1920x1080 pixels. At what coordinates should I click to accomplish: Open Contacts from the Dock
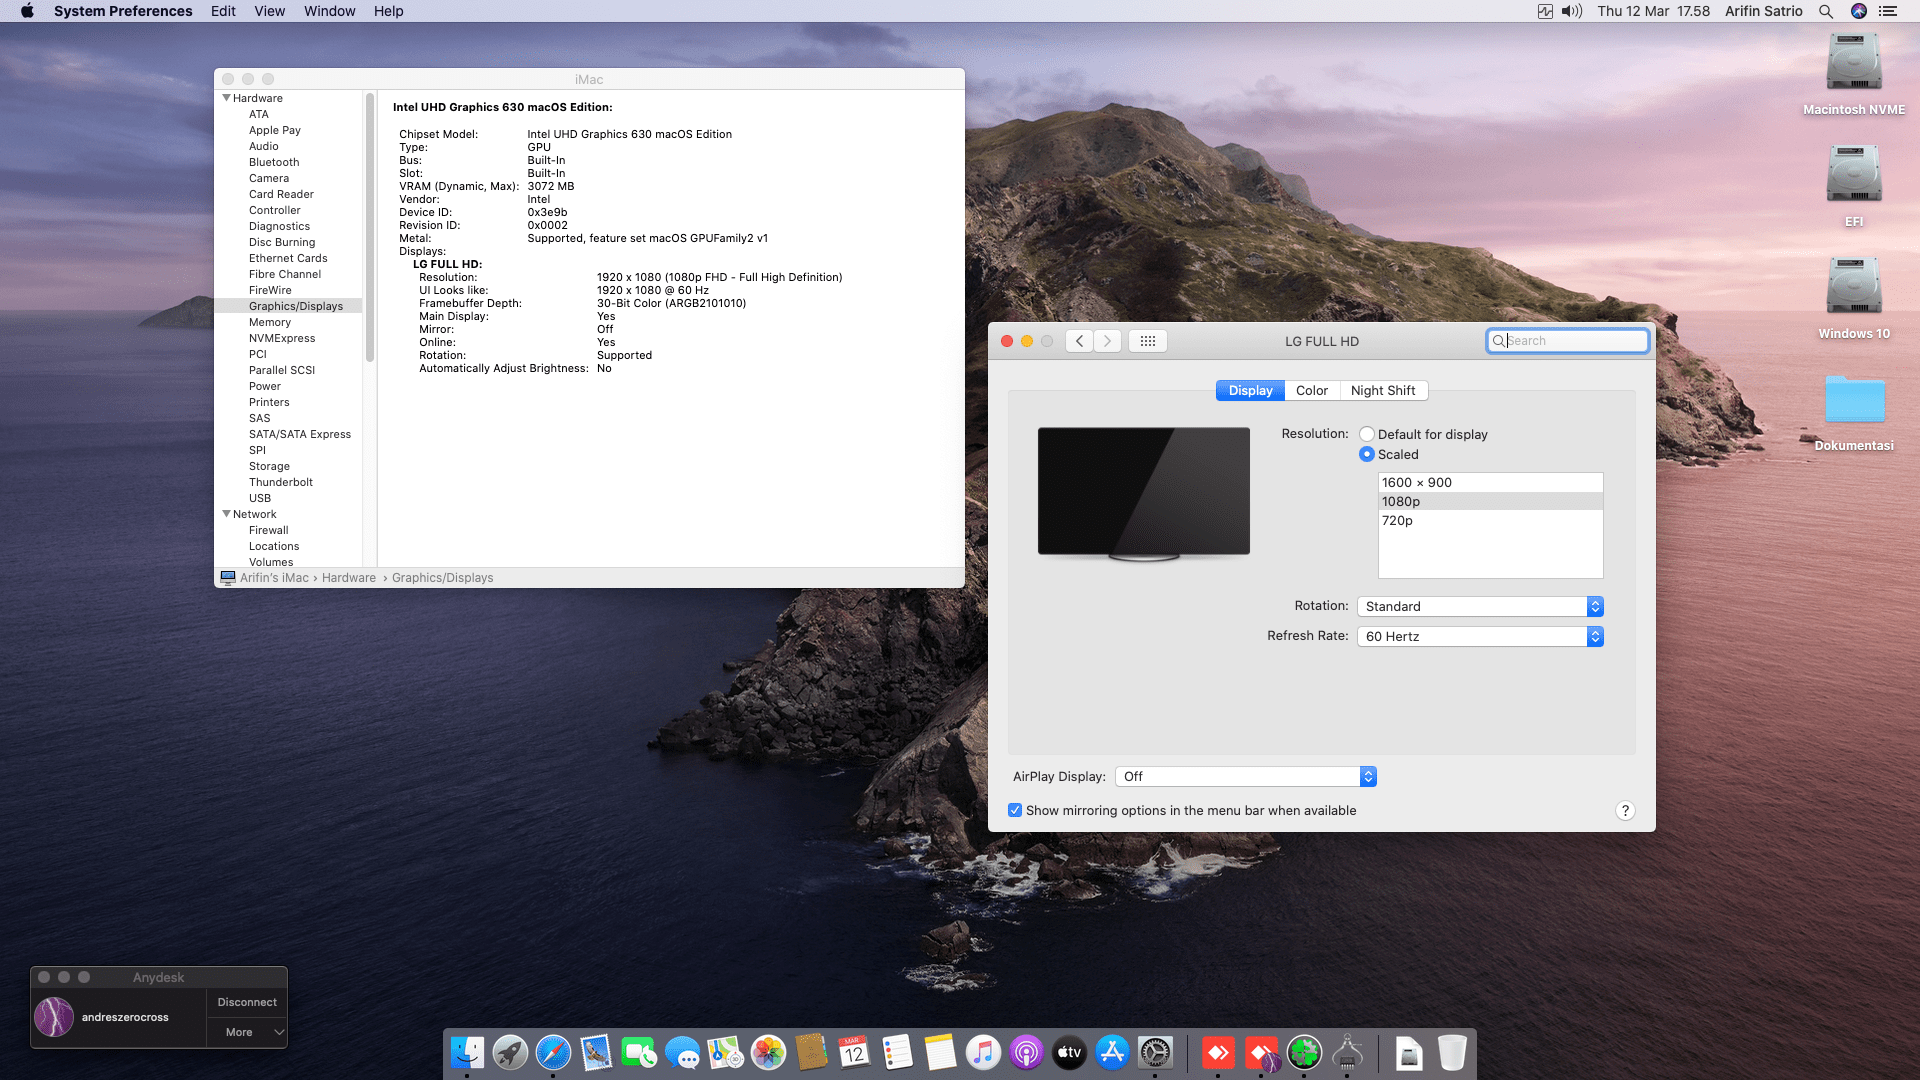coord(811,1053)
